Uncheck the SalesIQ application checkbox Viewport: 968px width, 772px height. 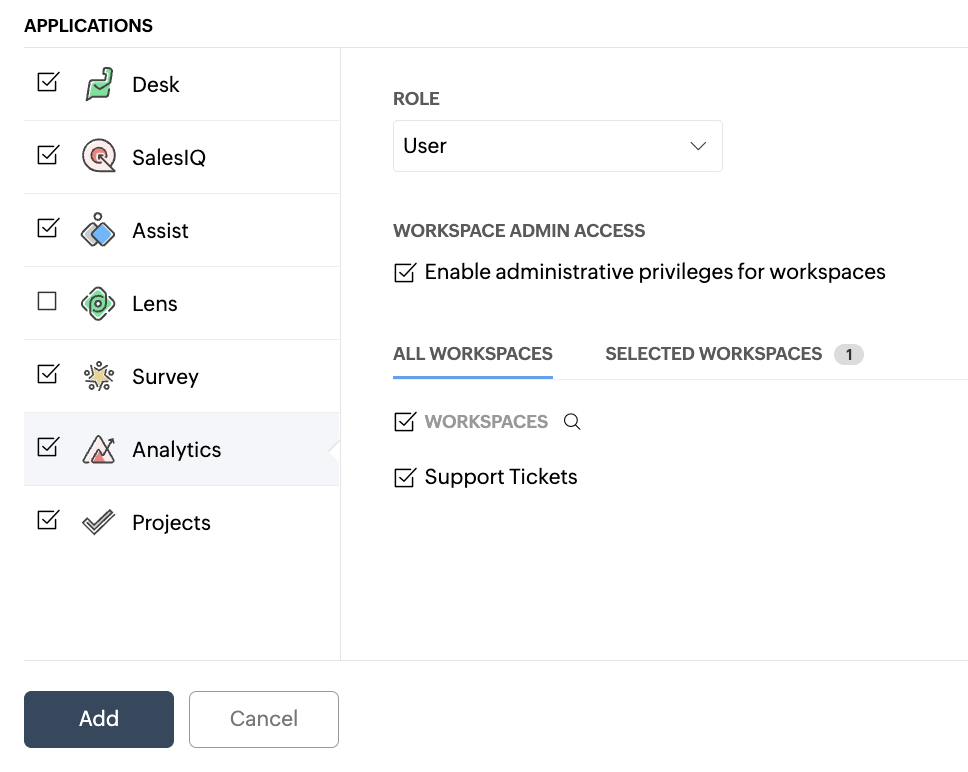[47, 155]
